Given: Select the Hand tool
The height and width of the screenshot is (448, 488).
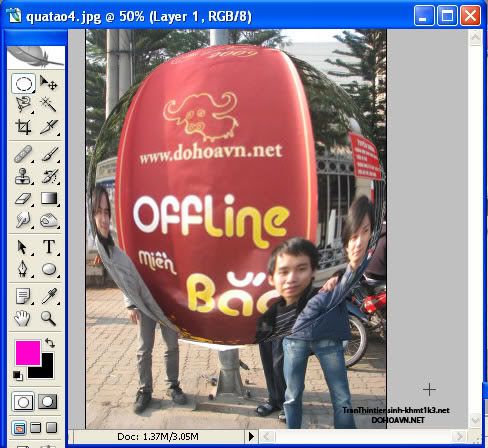Looking at the screenshot, I should (22, 318).
